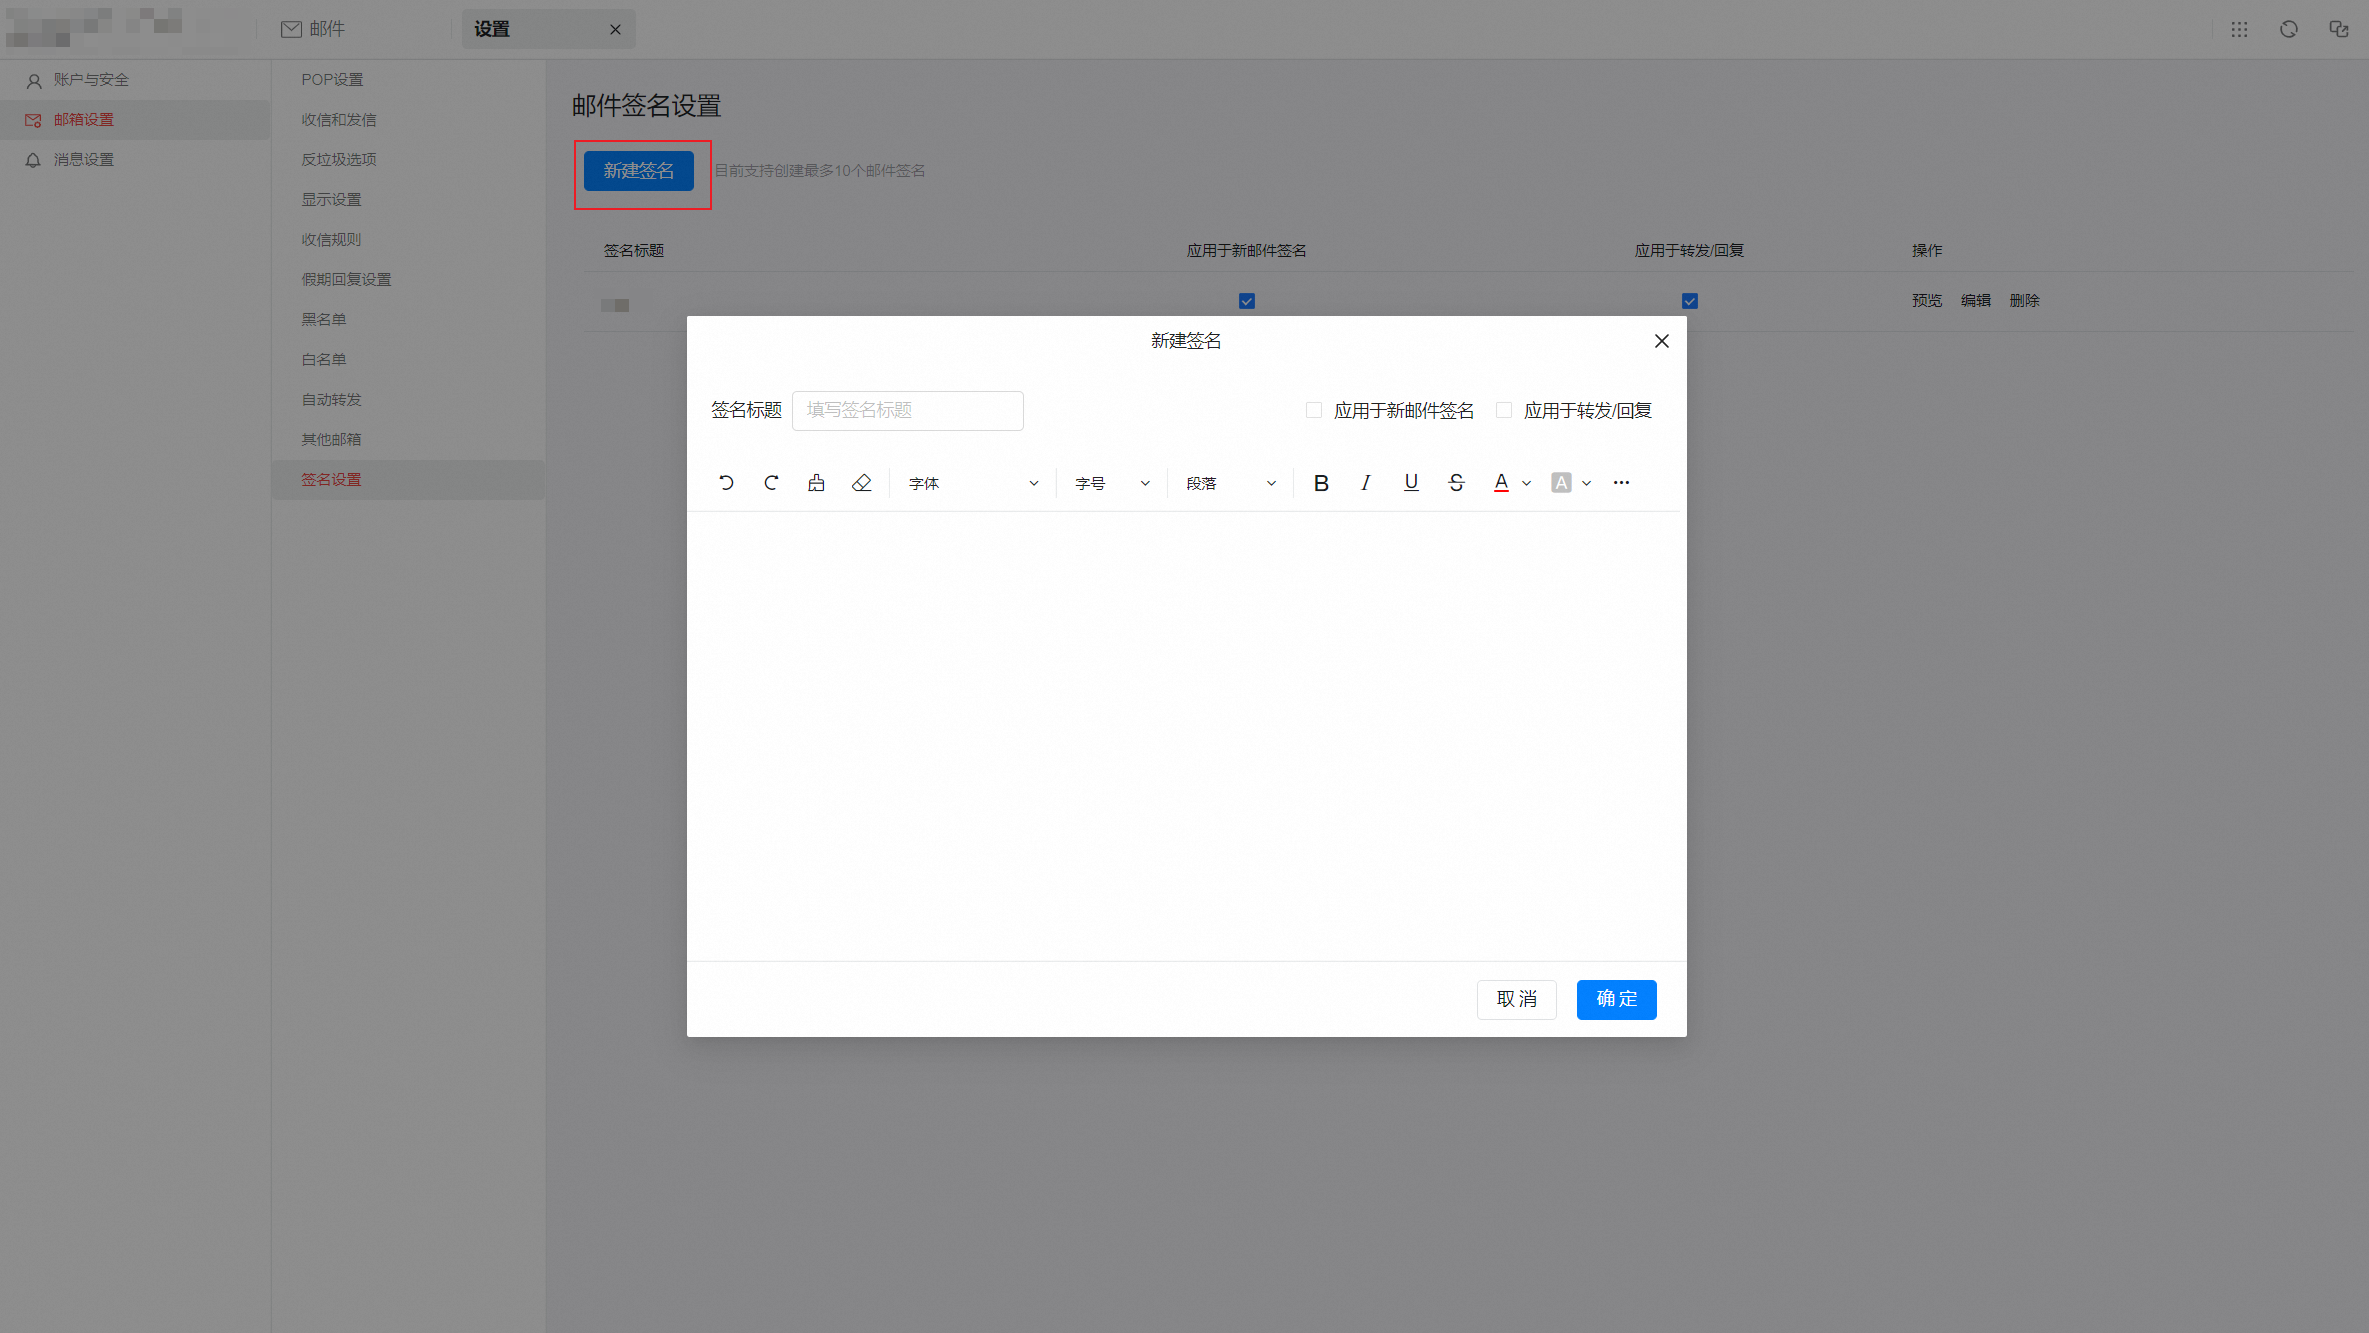Click the Bold formatting icon
2369x1333 pixels.
pos(1320,482)
